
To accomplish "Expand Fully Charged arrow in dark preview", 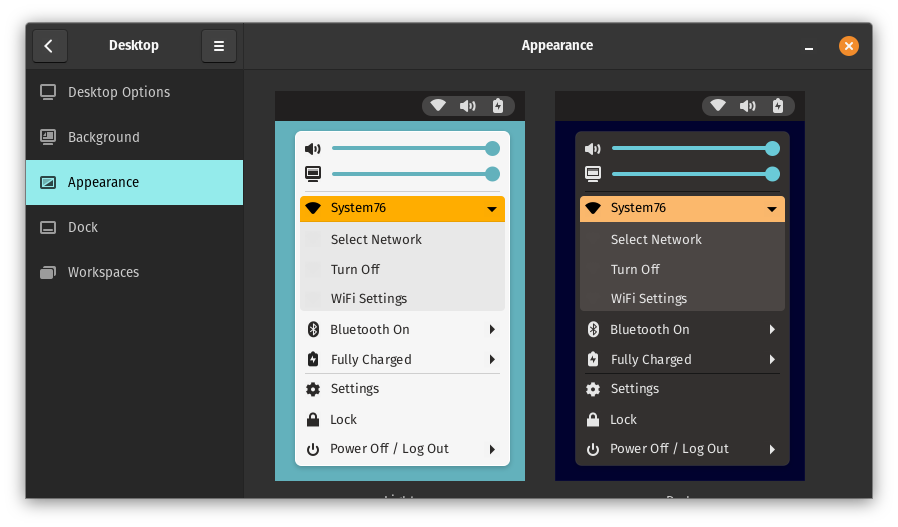I will [x=772, y=359].
